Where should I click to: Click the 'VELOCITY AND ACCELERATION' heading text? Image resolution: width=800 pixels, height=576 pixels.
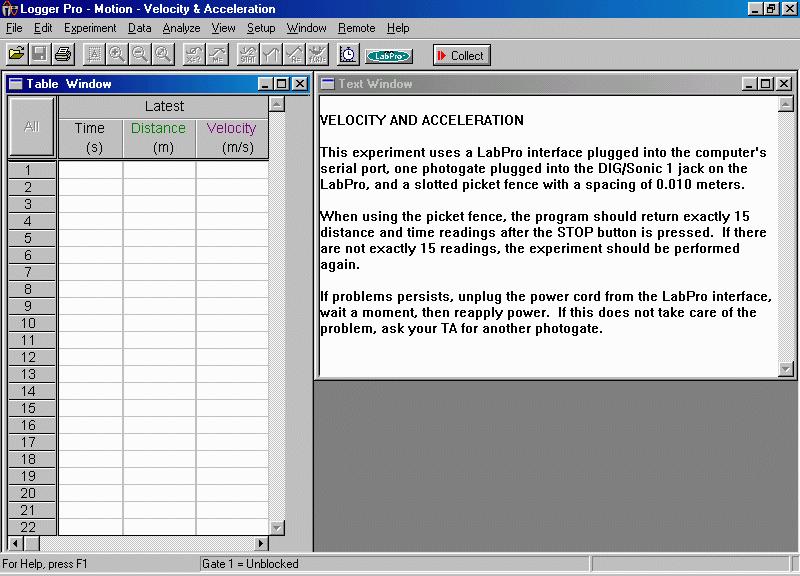tap(421, 120)
